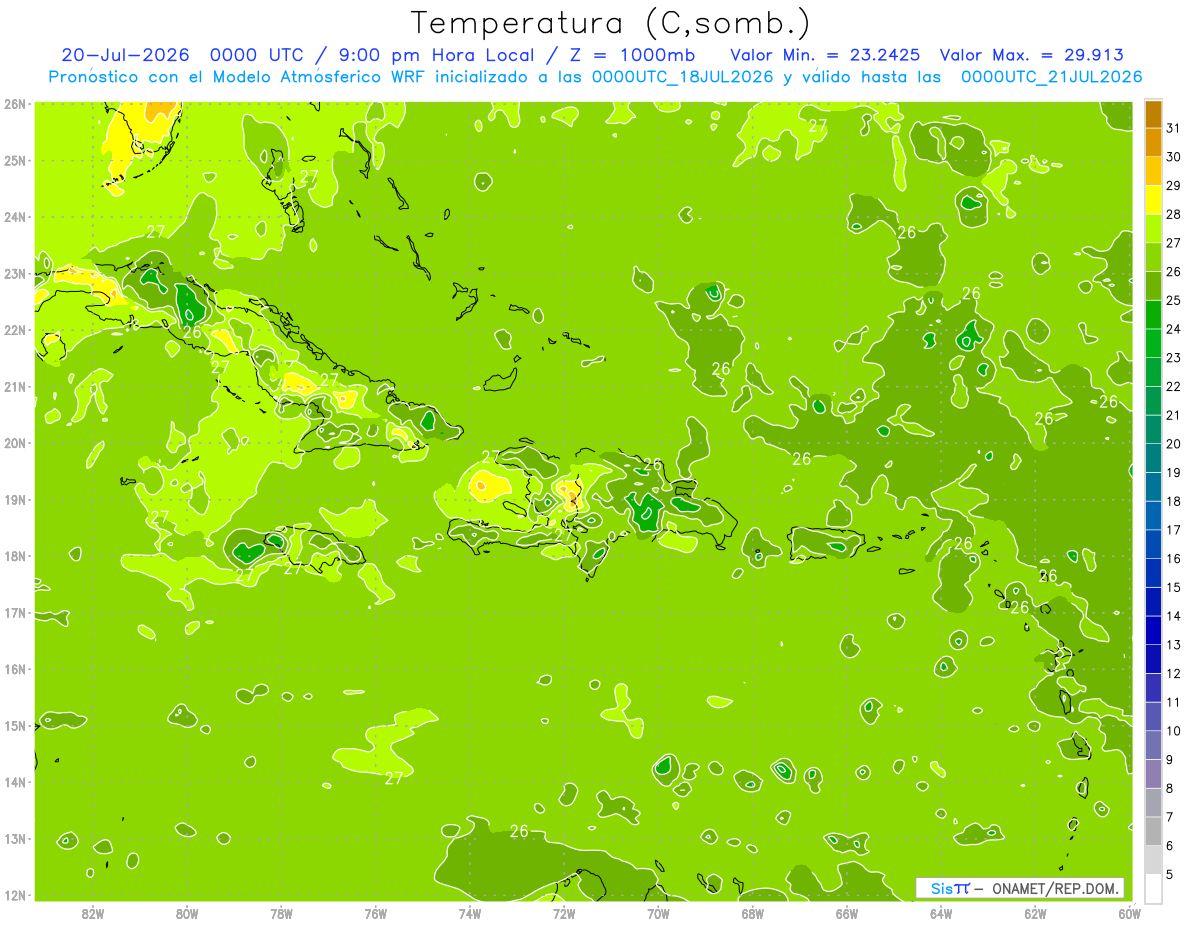
Task: Click the 70W longitude axis label
Action: tap(658, 913)
